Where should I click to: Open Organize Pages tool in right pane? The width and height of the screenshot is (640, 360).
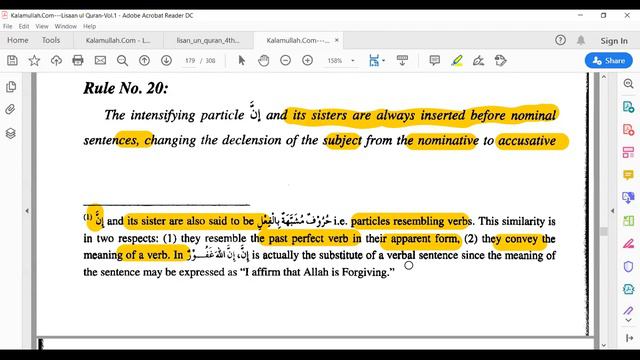click(629, 153)
